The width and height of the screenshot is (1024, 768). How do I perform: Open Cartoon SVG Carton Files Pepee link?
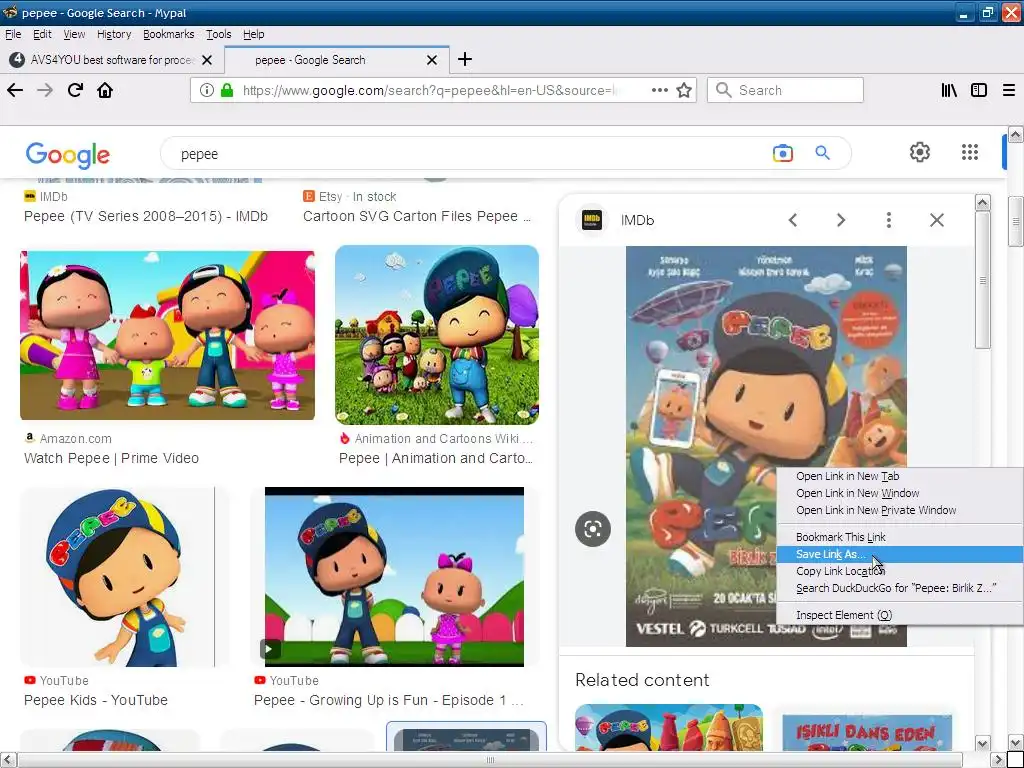click(417, 216)
